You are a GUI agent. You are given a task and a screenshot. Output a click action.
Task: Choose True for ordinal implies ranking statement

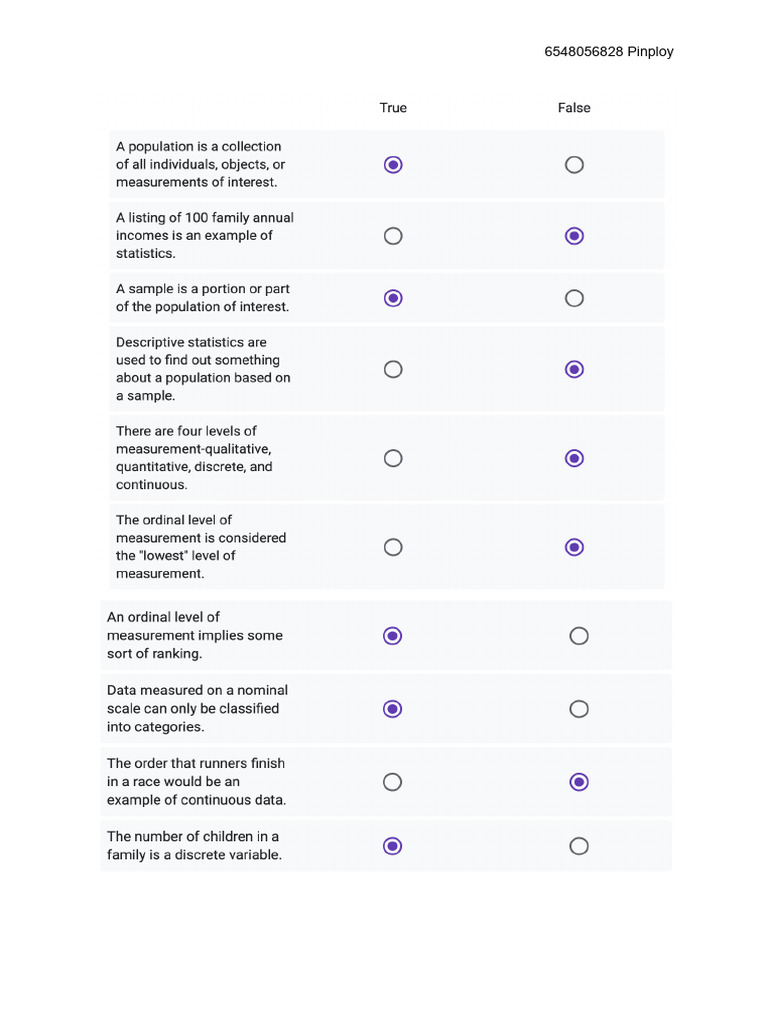click(393, 636)
